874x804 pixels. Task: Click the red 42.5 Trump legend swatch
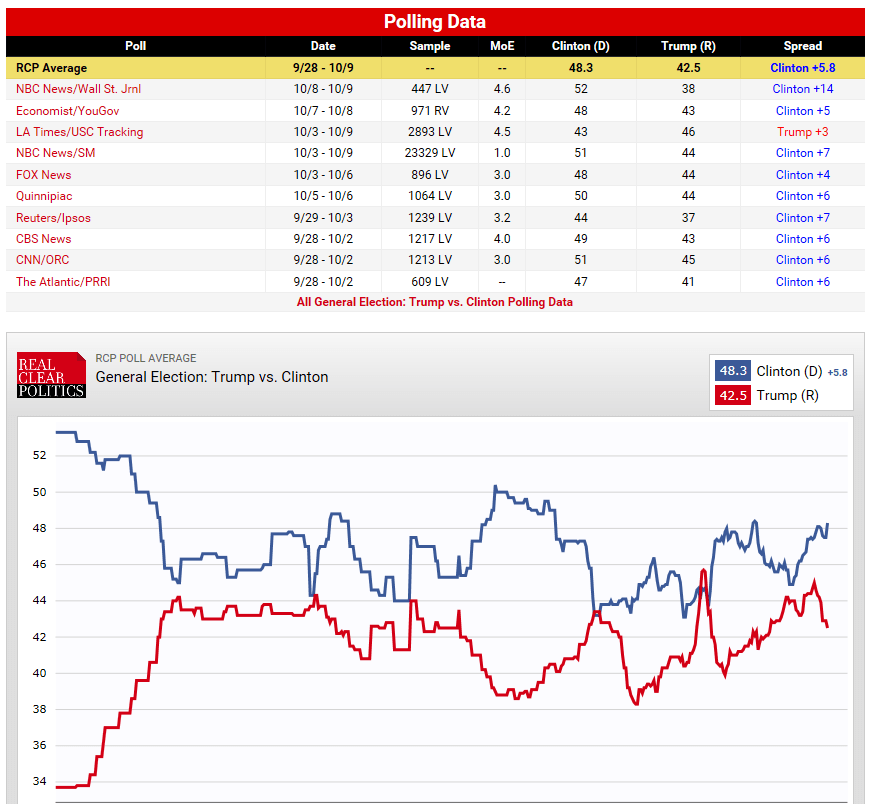click(732, 396)
